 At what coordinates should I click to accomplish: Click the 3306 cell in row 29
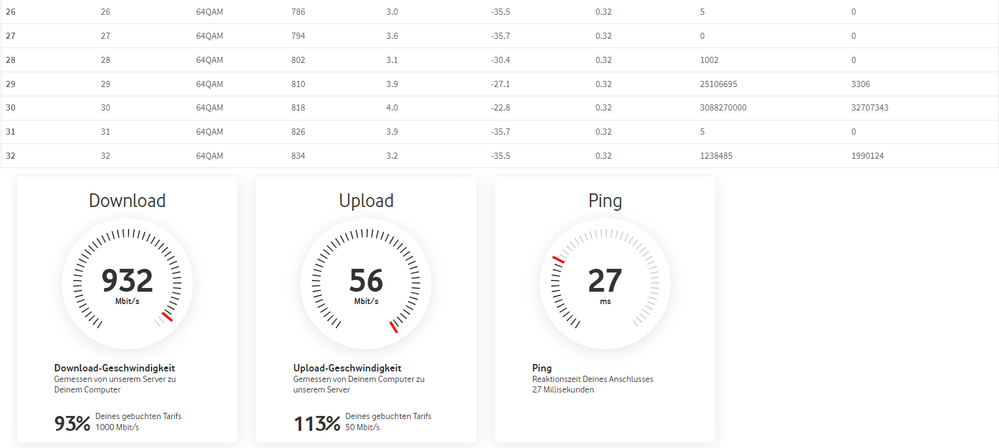coord(860,84)
